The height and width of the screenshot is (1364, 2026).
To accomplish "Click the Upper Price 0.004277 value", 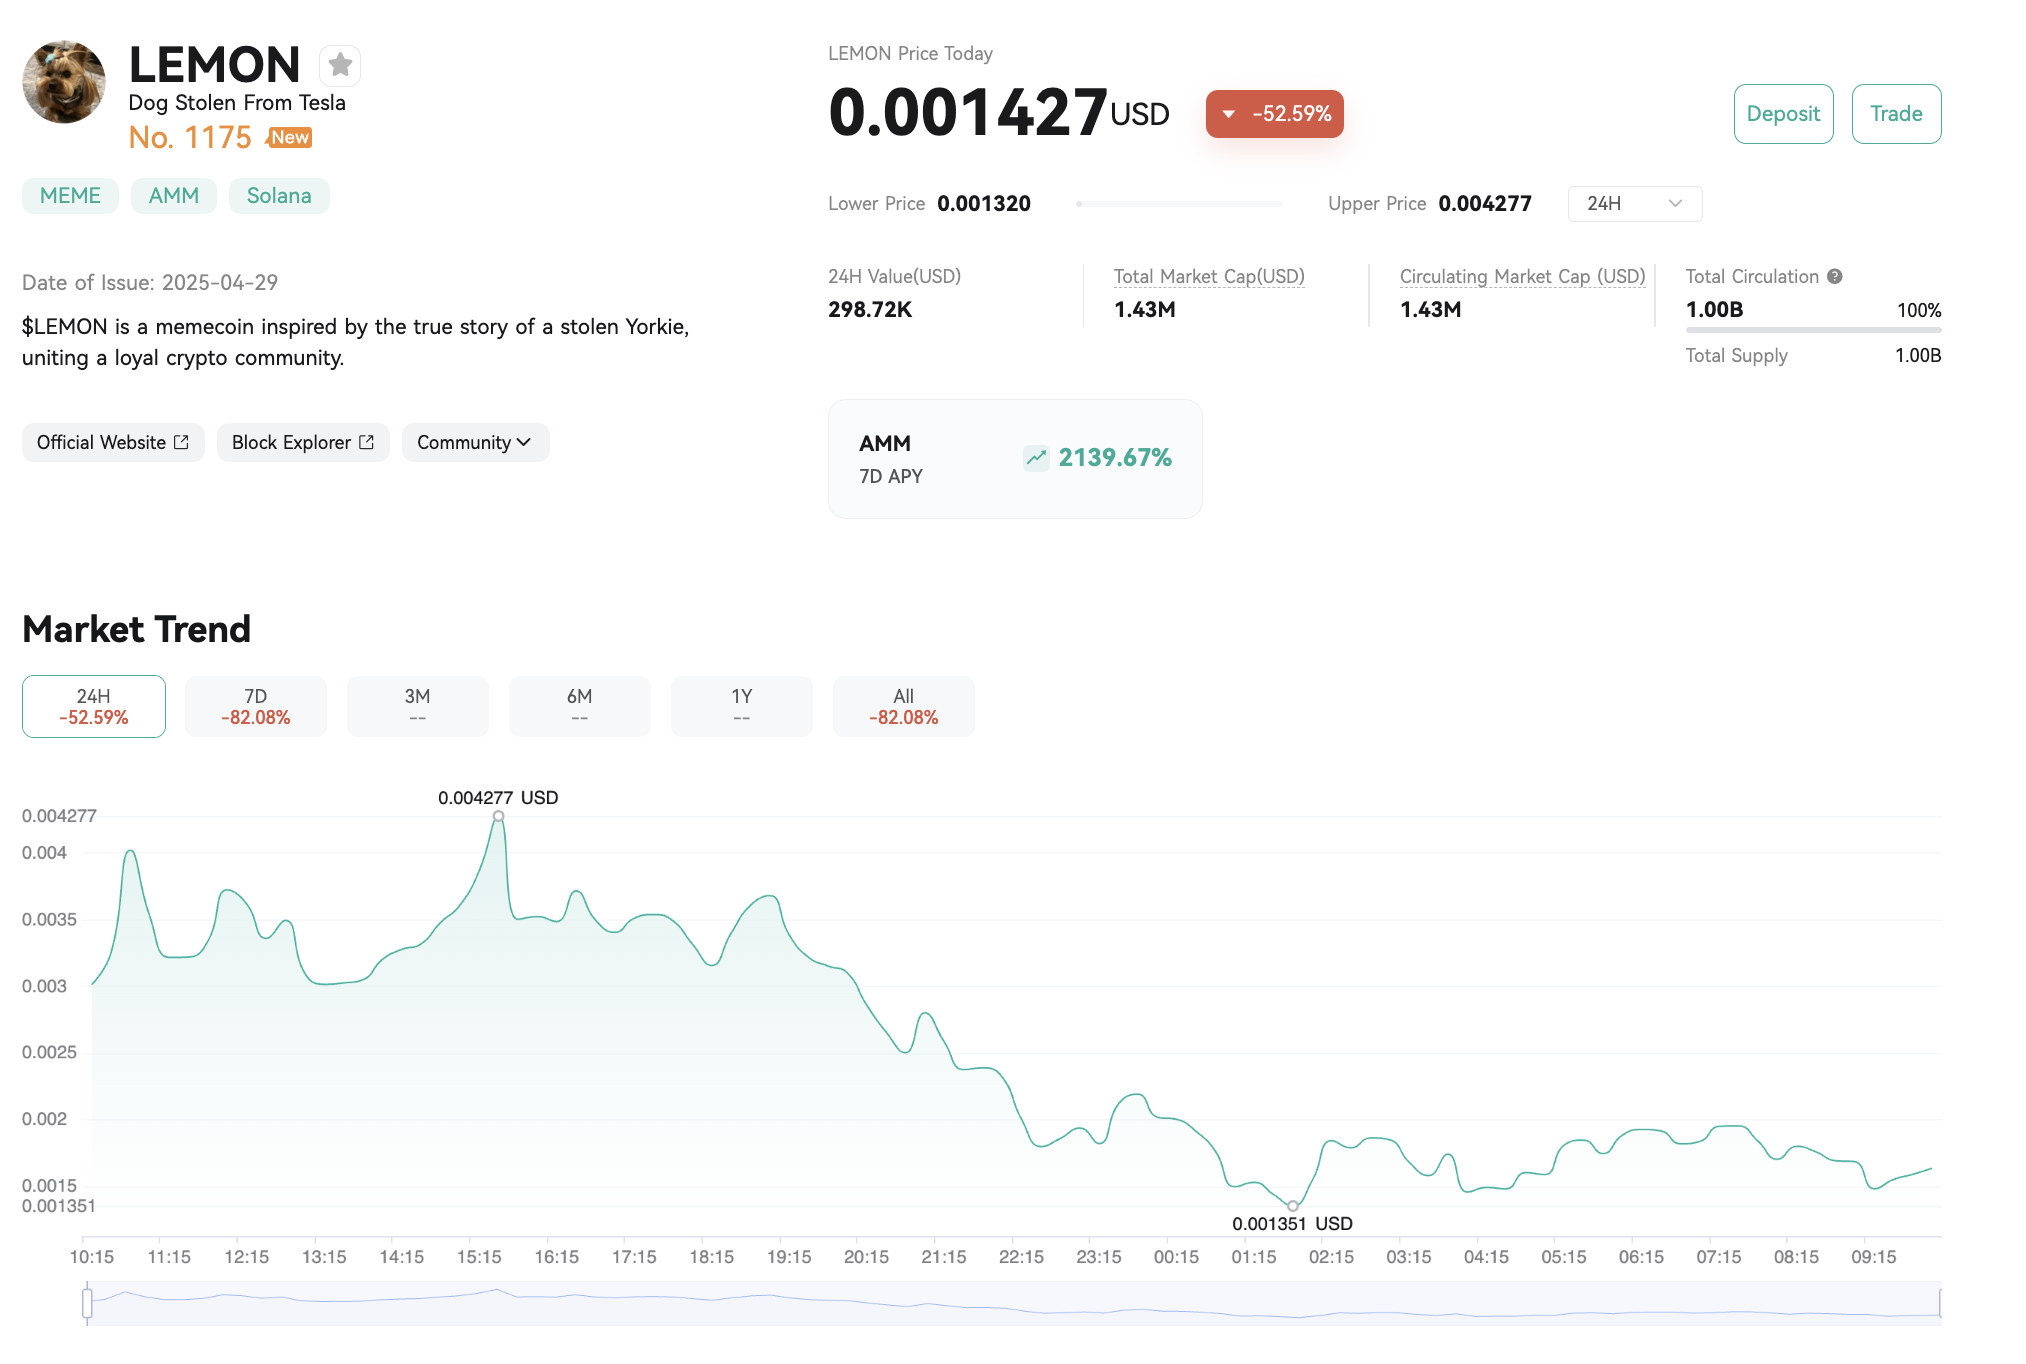I will pyautogui.click(x=1485, y=204).
